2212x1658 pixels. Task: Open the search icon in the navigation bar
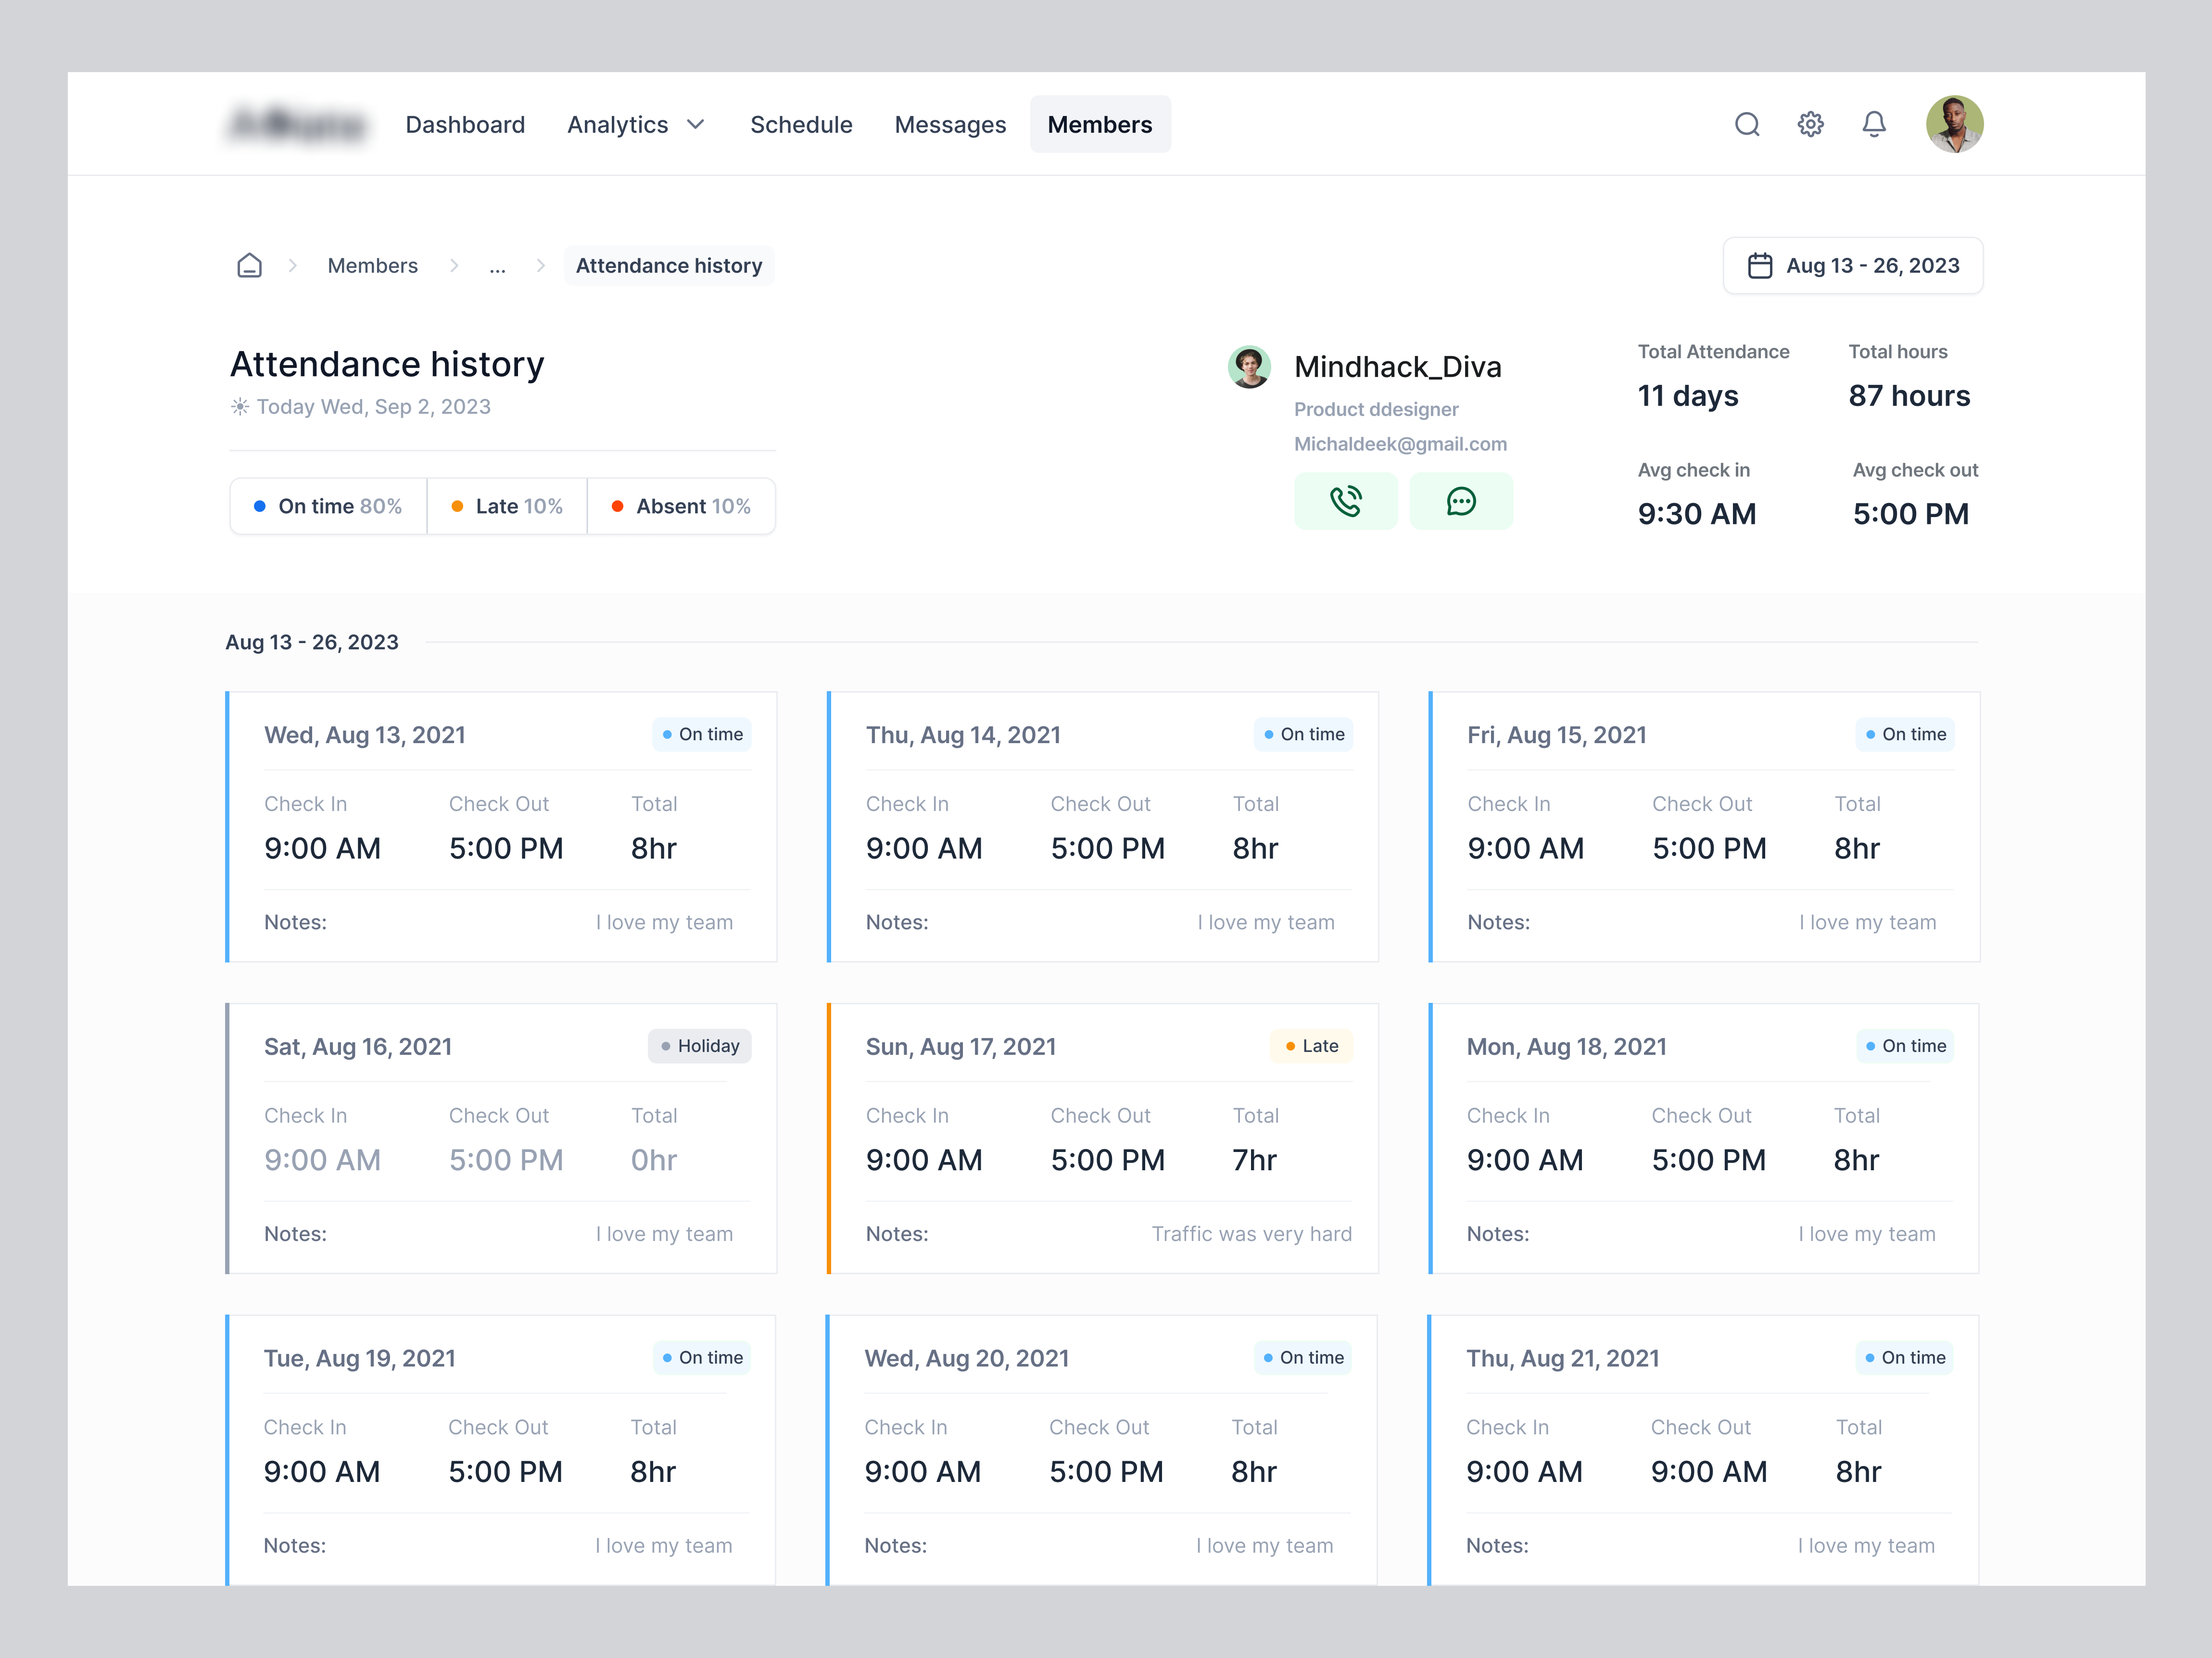pyautogui.click(x=1748, y=124)
